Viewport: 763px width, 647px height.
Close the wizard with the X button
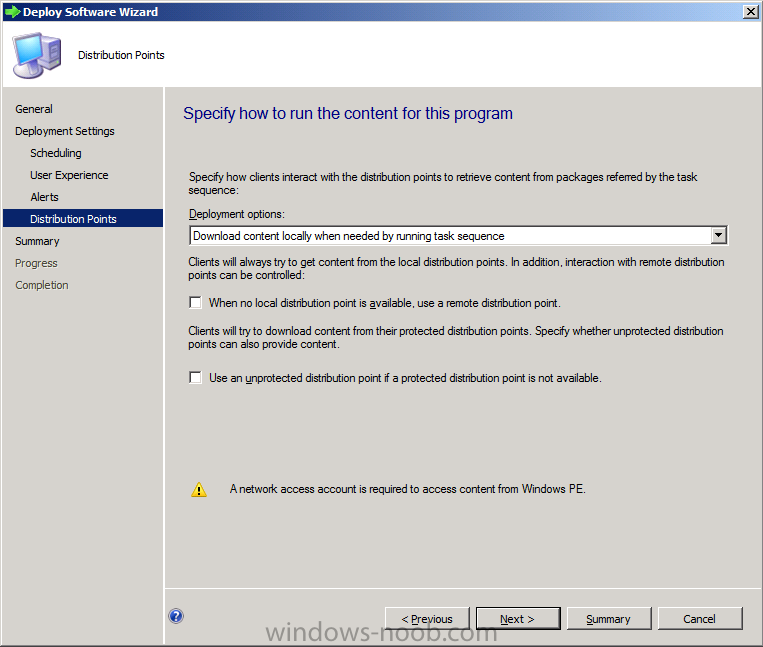coord(751,12)
